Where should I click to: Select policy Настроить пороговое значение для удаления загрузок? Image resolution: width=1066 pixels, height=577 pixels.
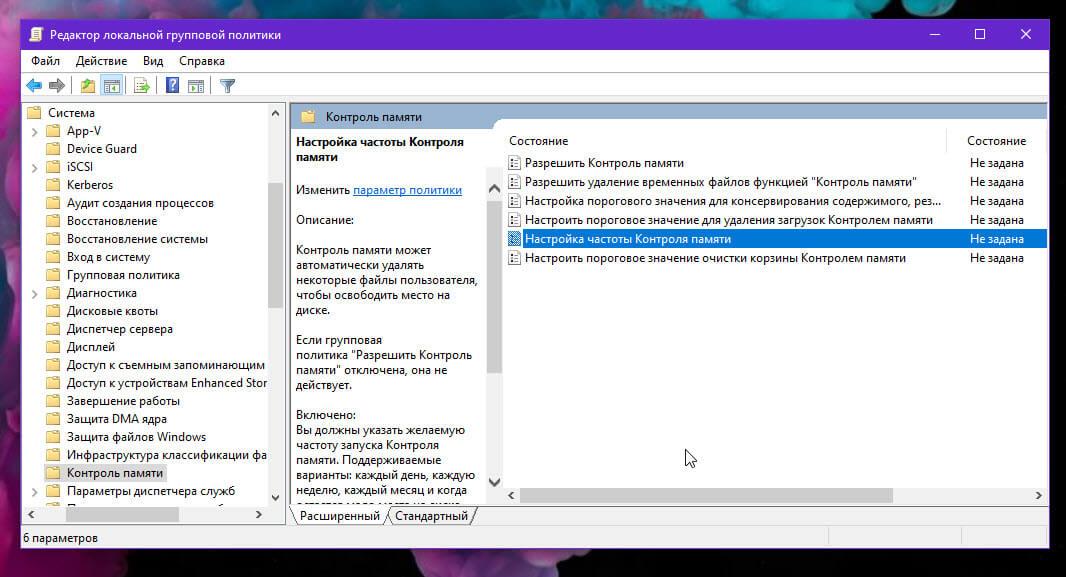pos(729,220)
